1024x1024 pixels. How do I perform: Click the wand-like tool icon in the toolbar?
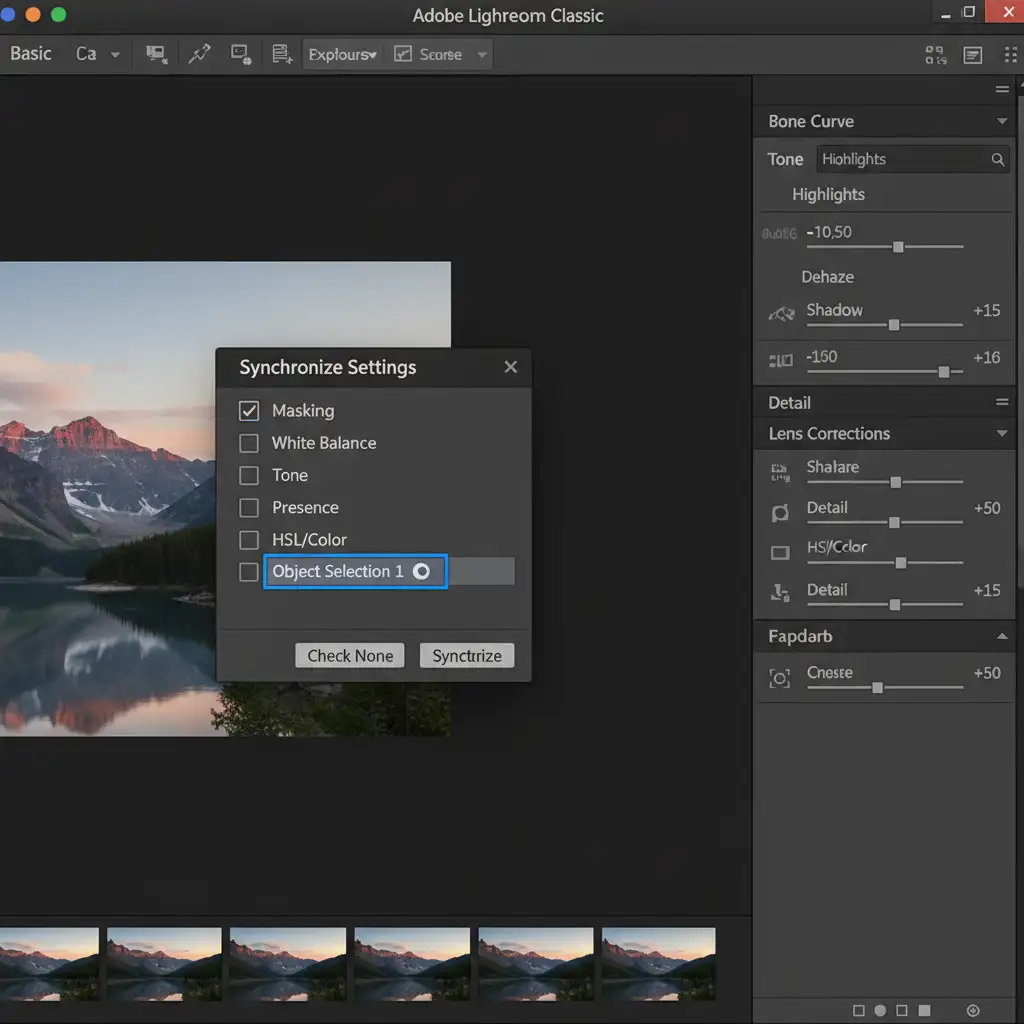point(199,54)
